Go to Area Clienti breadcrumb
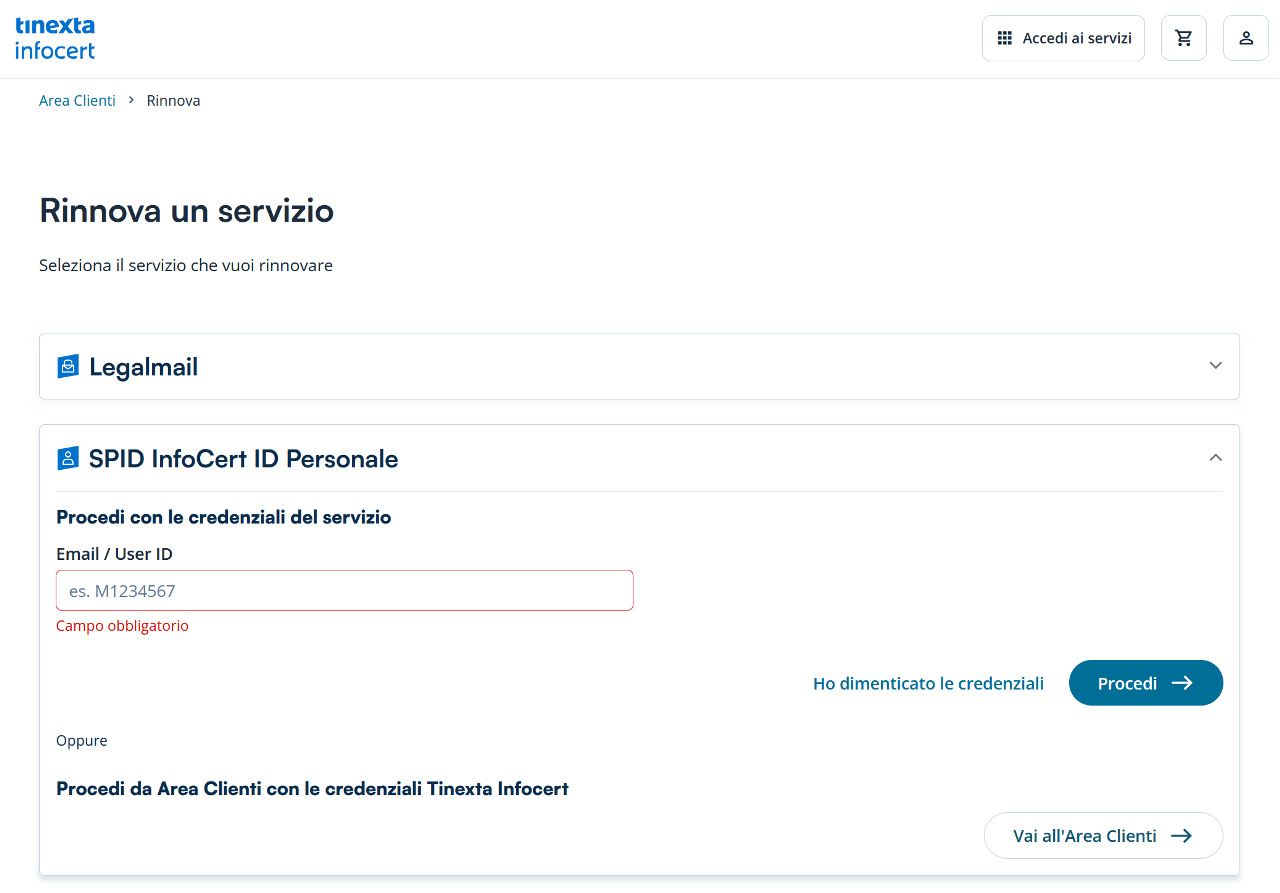 coord(77,101)
